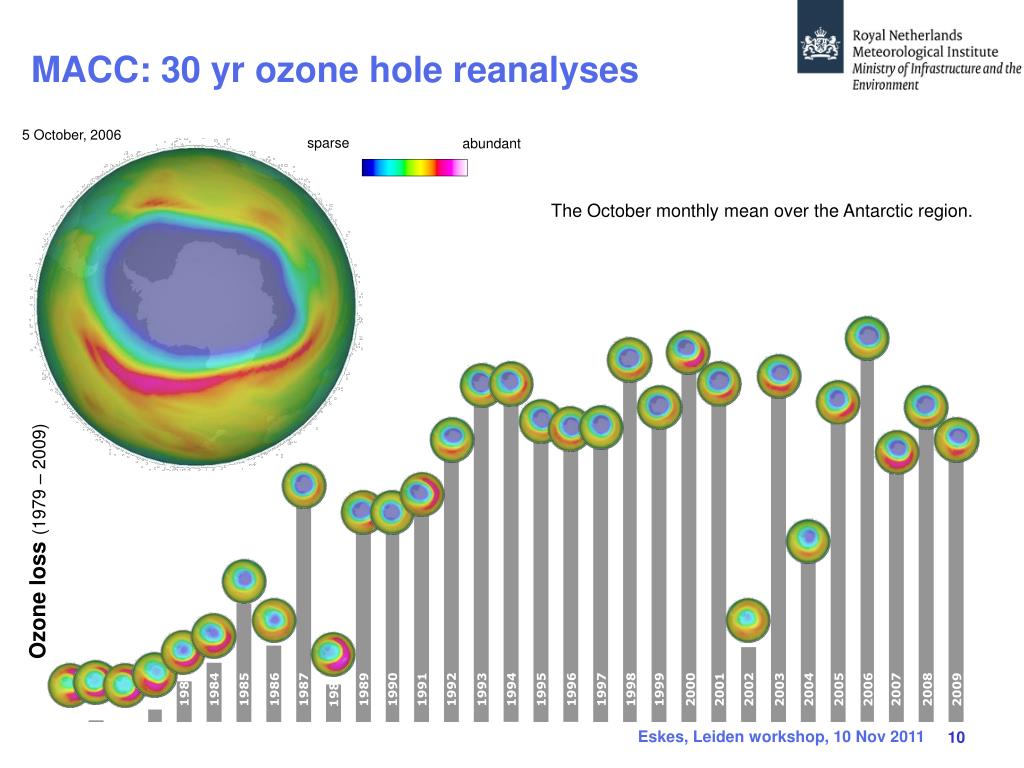This screenshot has height=768, width=1024.
Task: Click the 2009 year label on its bar
Action: (x=956, y=689)
